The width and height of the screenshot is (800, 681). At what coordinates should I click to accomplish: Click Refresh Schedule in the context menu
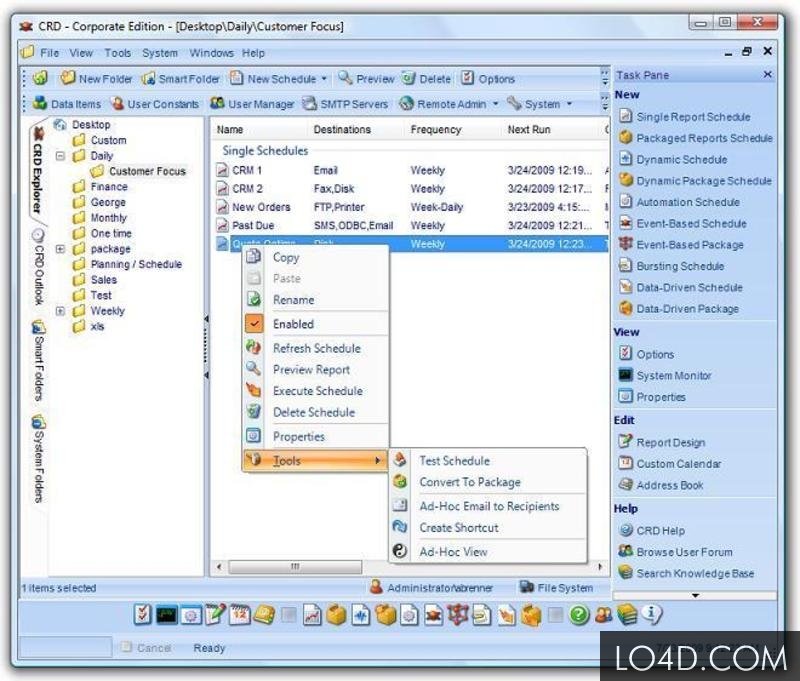coord(315,348)
